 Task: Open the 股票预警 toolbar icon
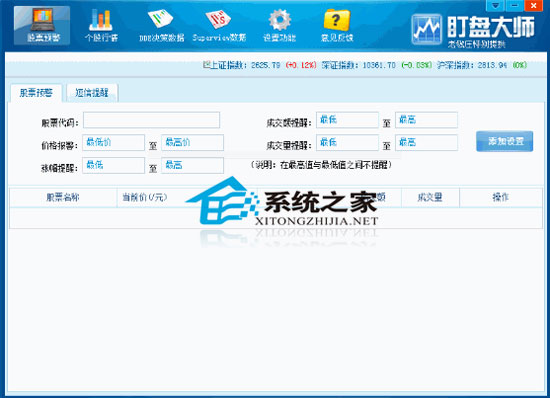tap(42, 25)
